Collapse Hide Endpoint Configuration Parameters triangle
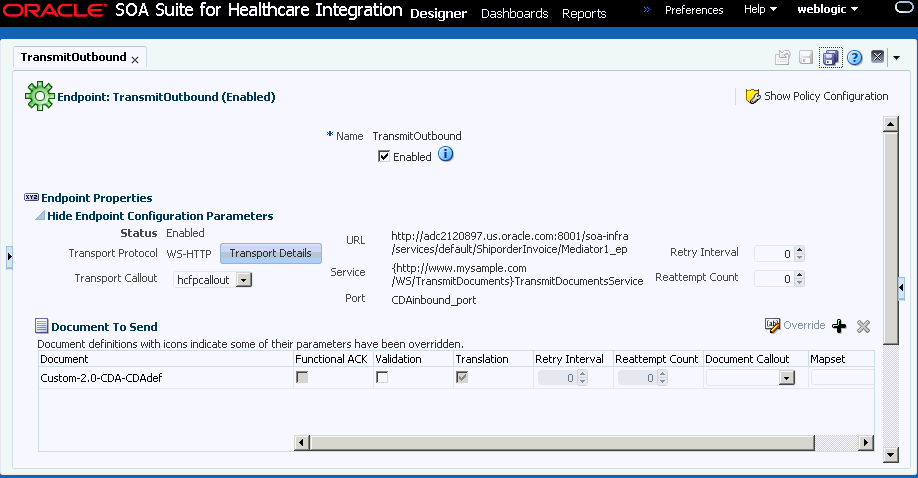Image resolution: width=918 pixels, height=478 pixels. 40,216
